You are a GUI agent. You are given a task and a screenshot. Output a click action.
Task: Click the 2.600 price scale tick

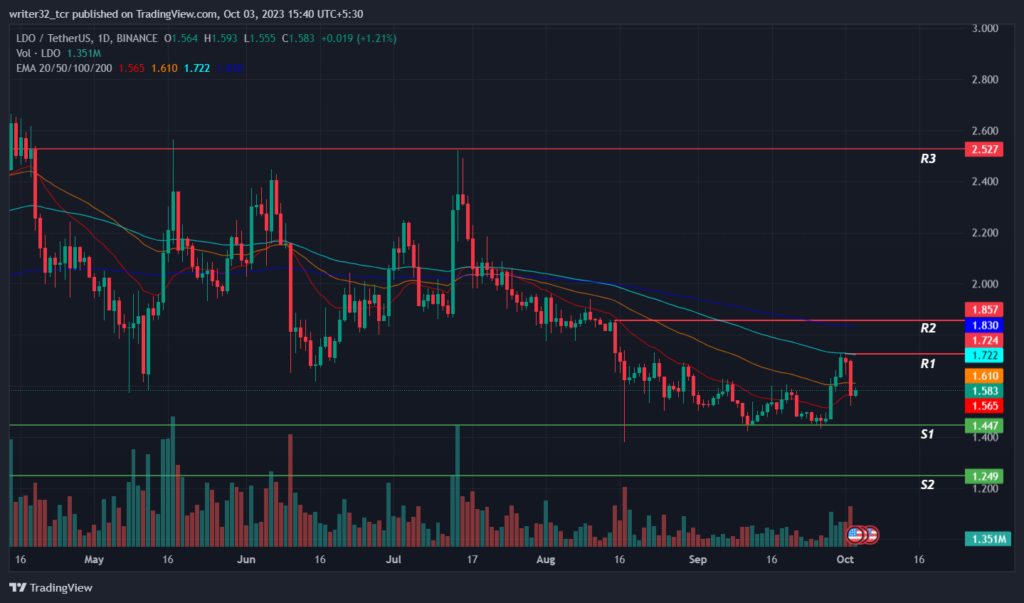pyautogui.click(x=985, y=131)
